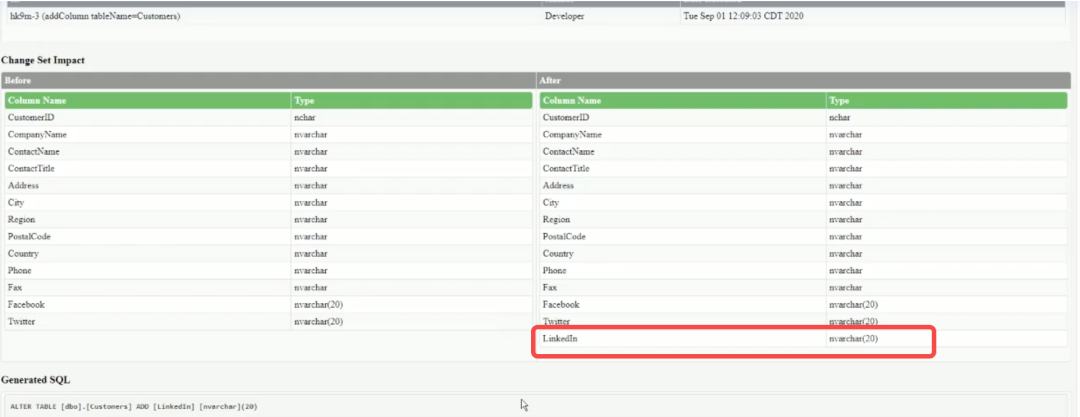
Task: Select Region's nvarchar type in After table
Action: pos(846,219)
